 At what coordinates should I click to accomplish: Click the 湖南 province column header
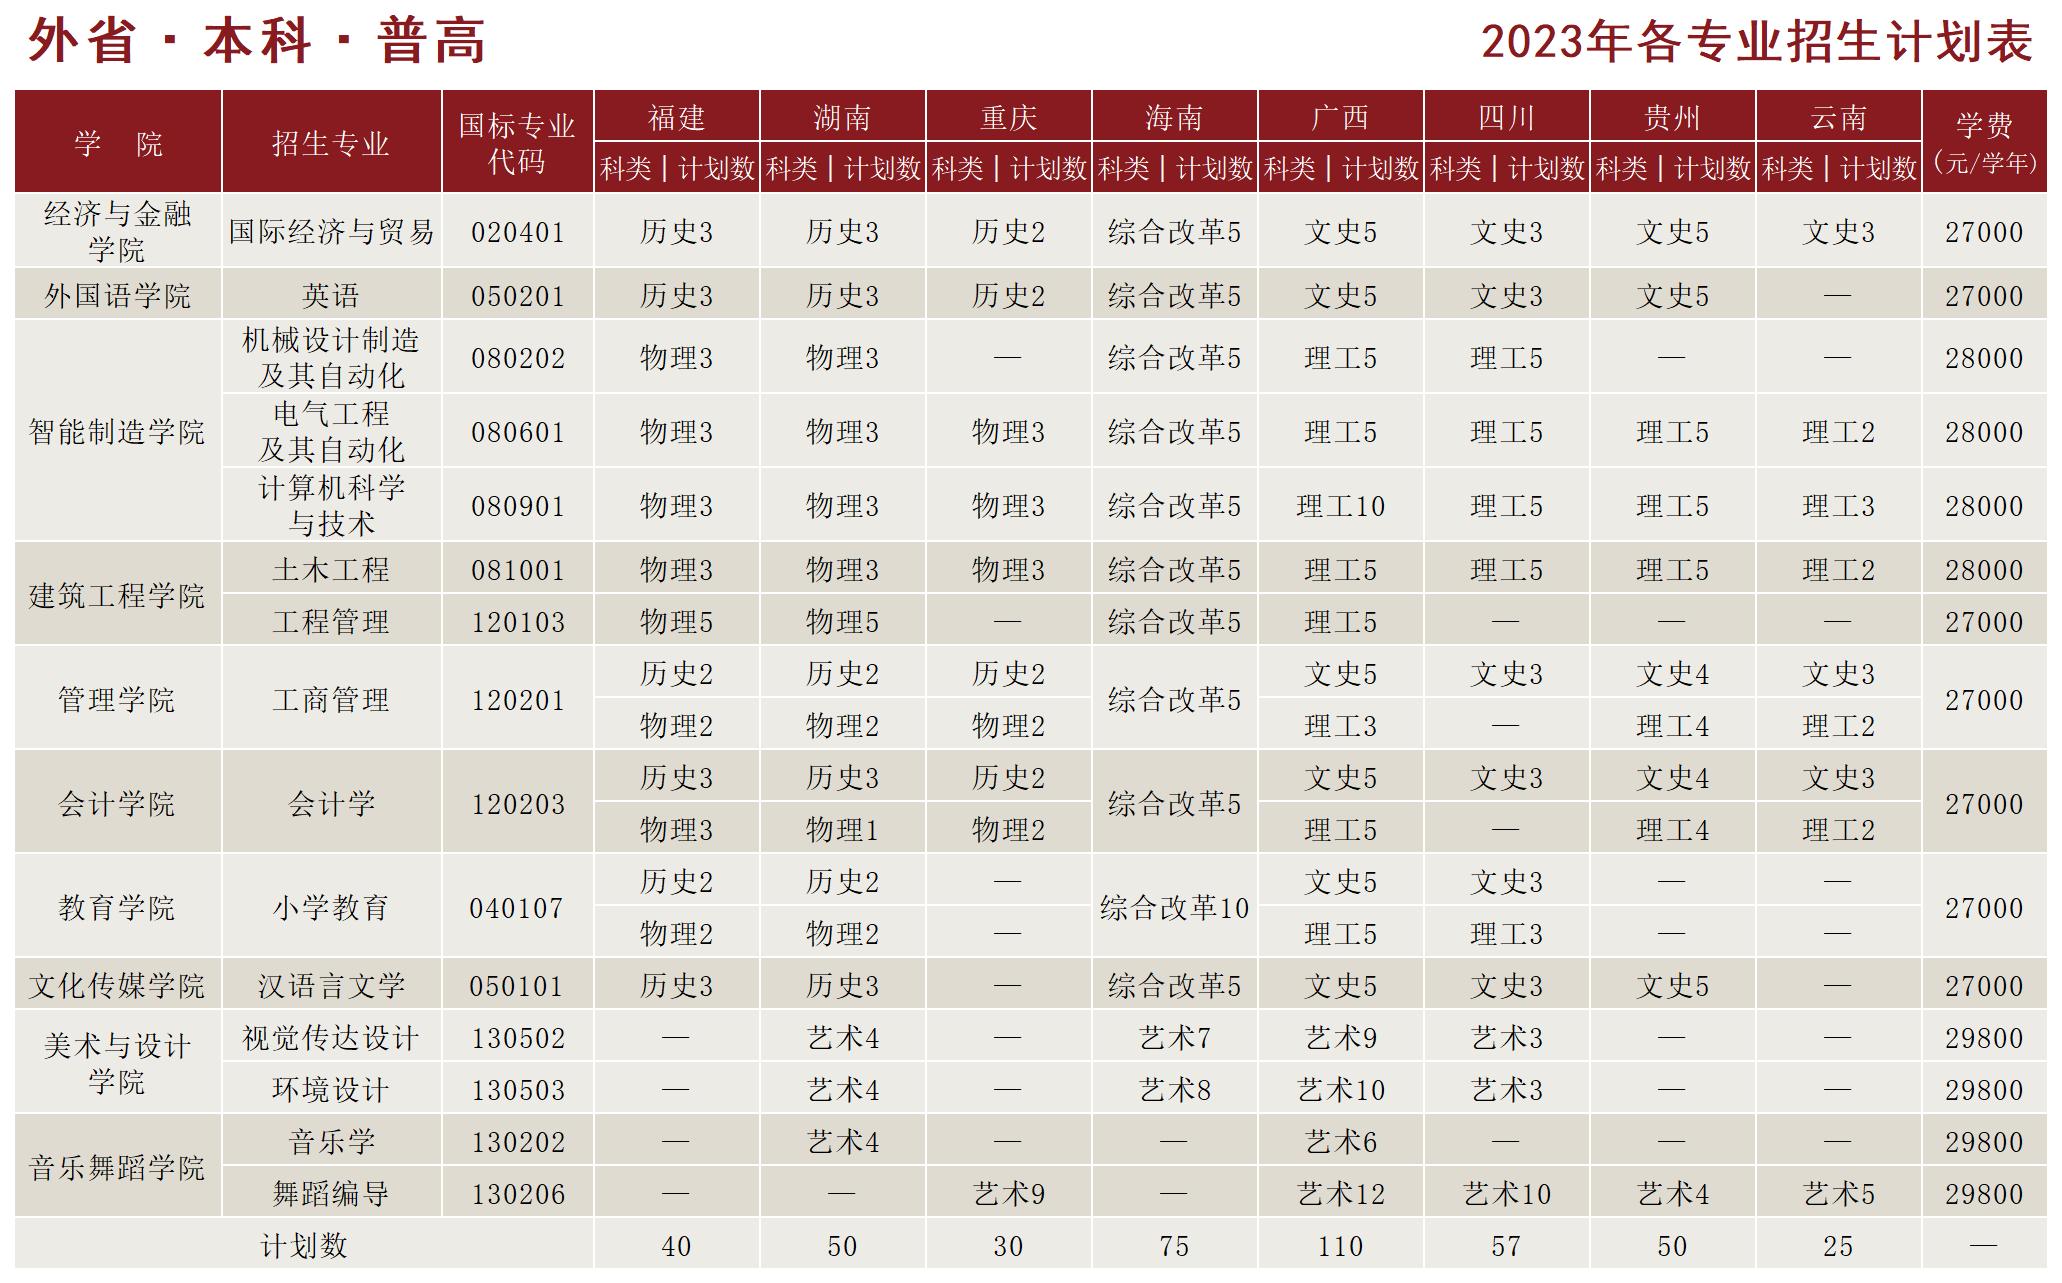click(843, 120)
